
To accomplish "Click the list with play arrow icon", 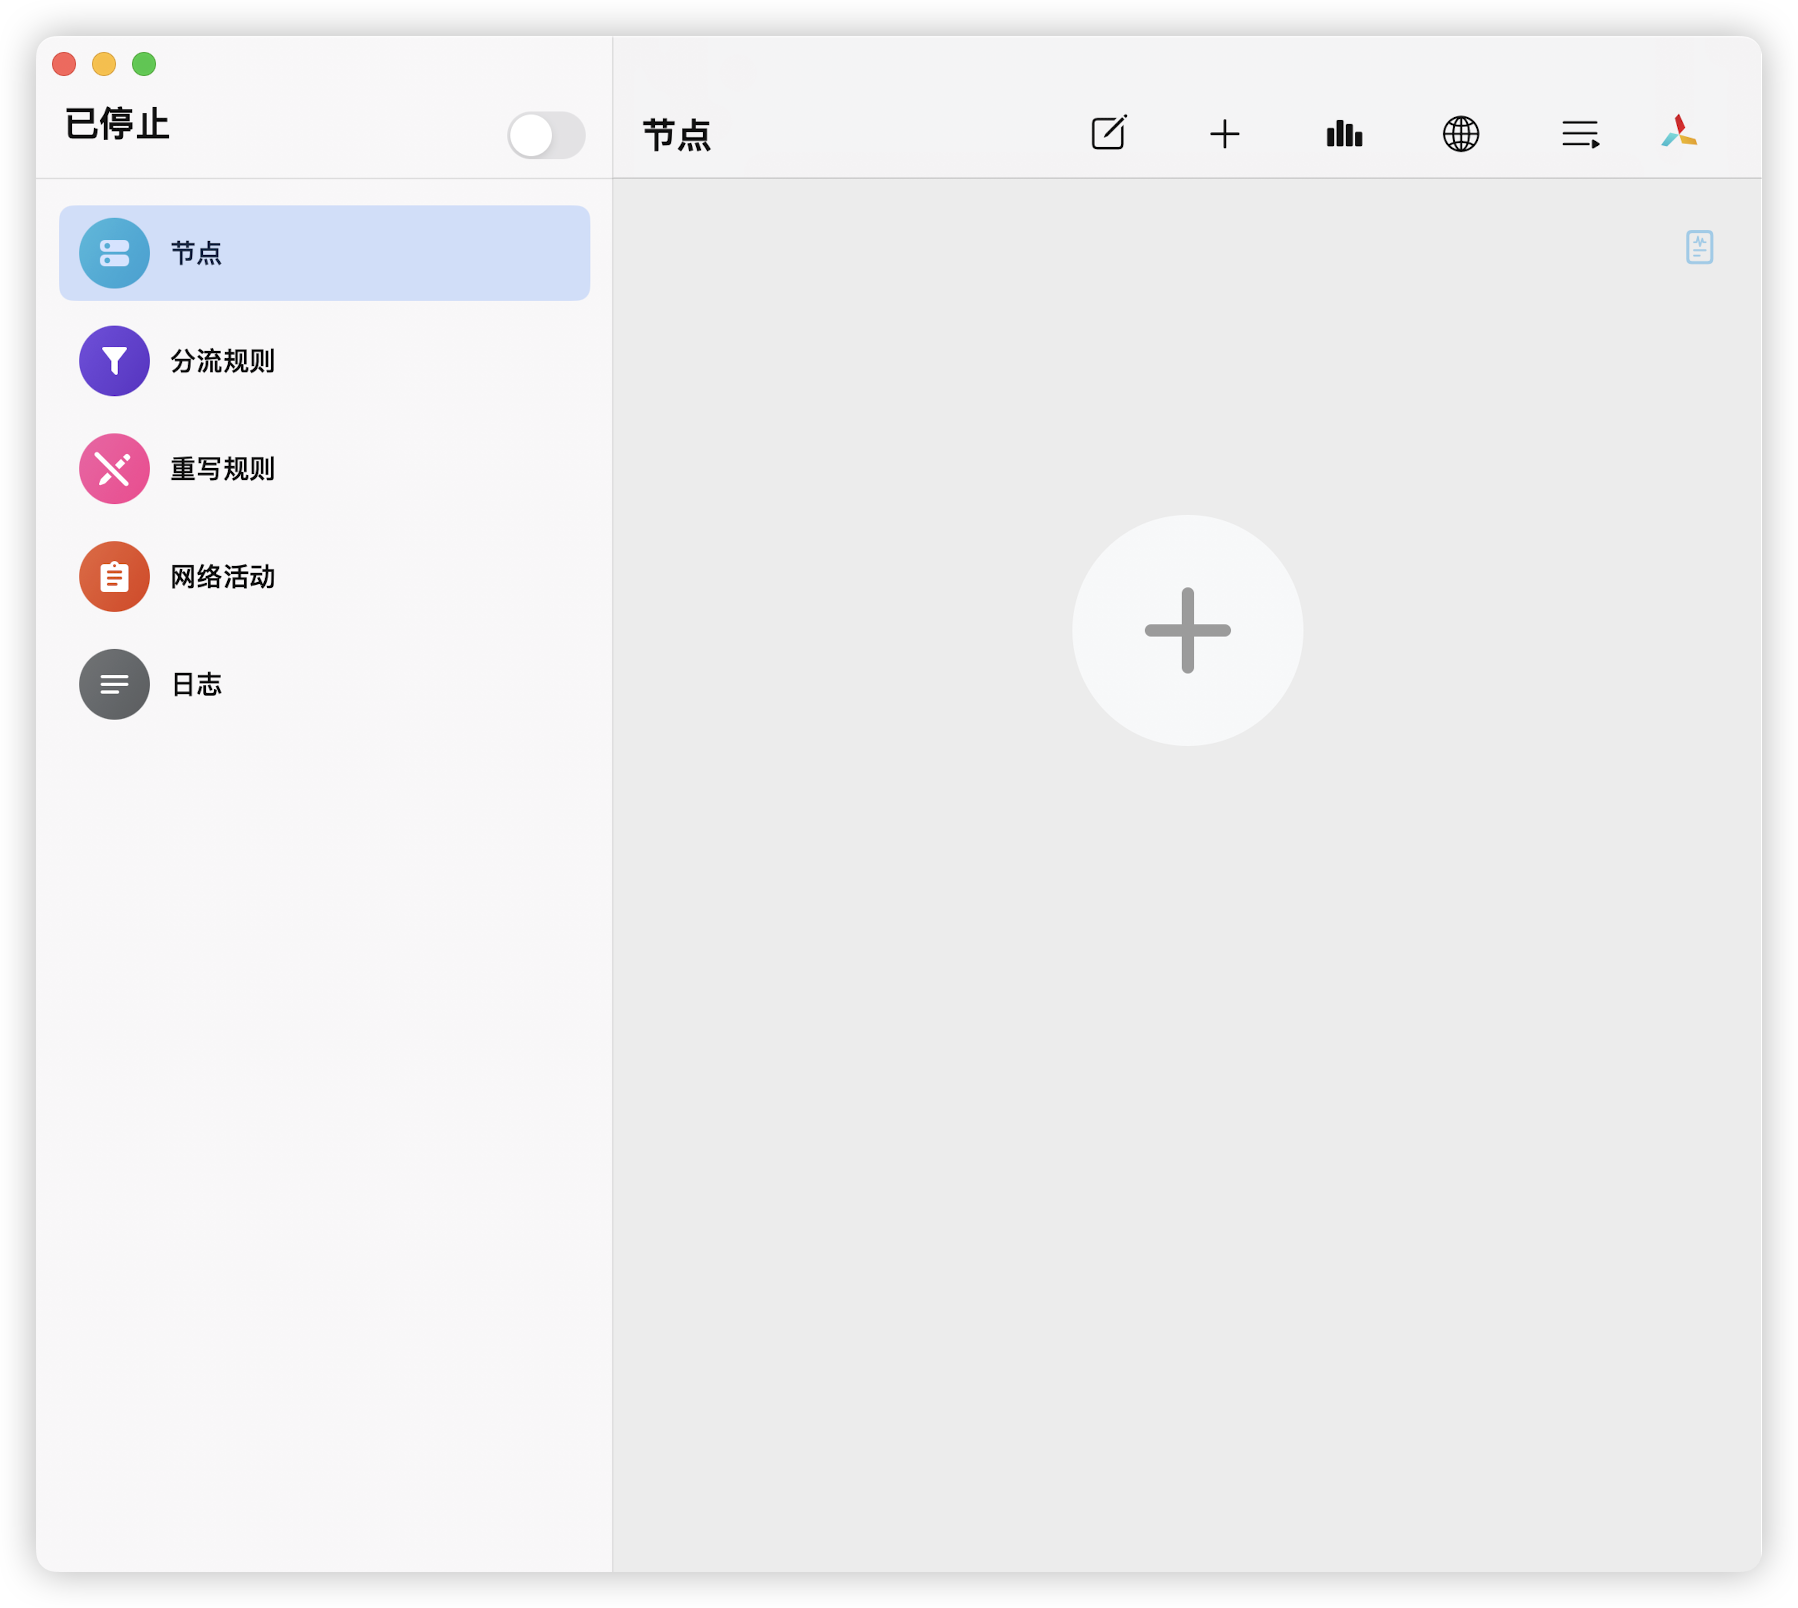I will pyautogui.click(x=1580, y=134).
